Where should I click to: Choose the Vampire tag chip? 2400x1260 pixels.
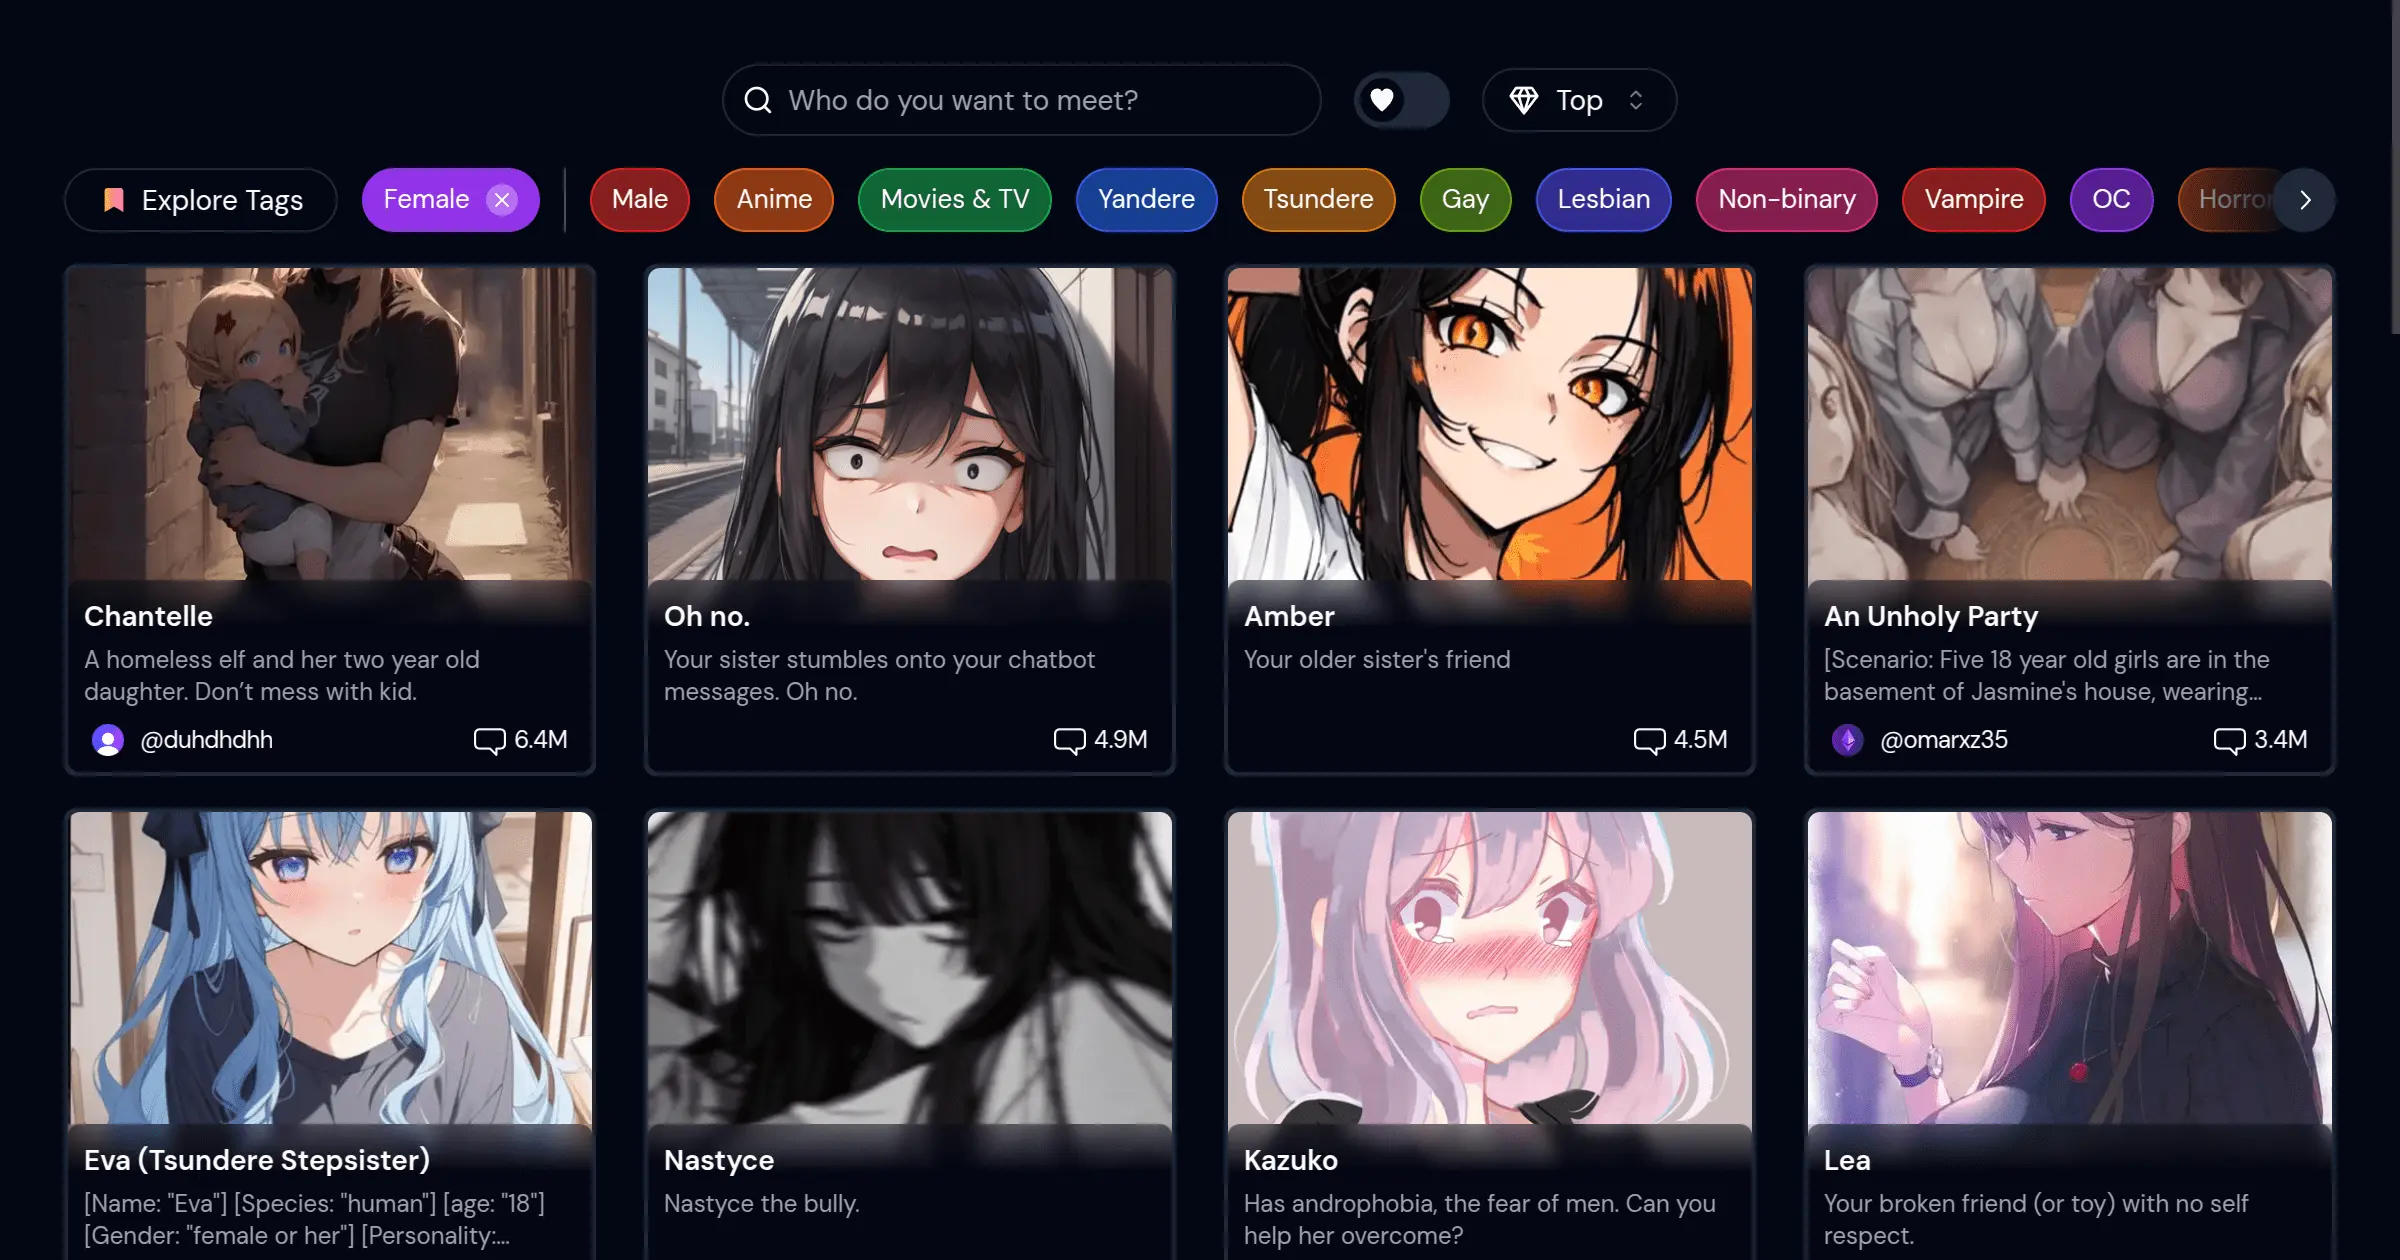(x=1973, y=200)
